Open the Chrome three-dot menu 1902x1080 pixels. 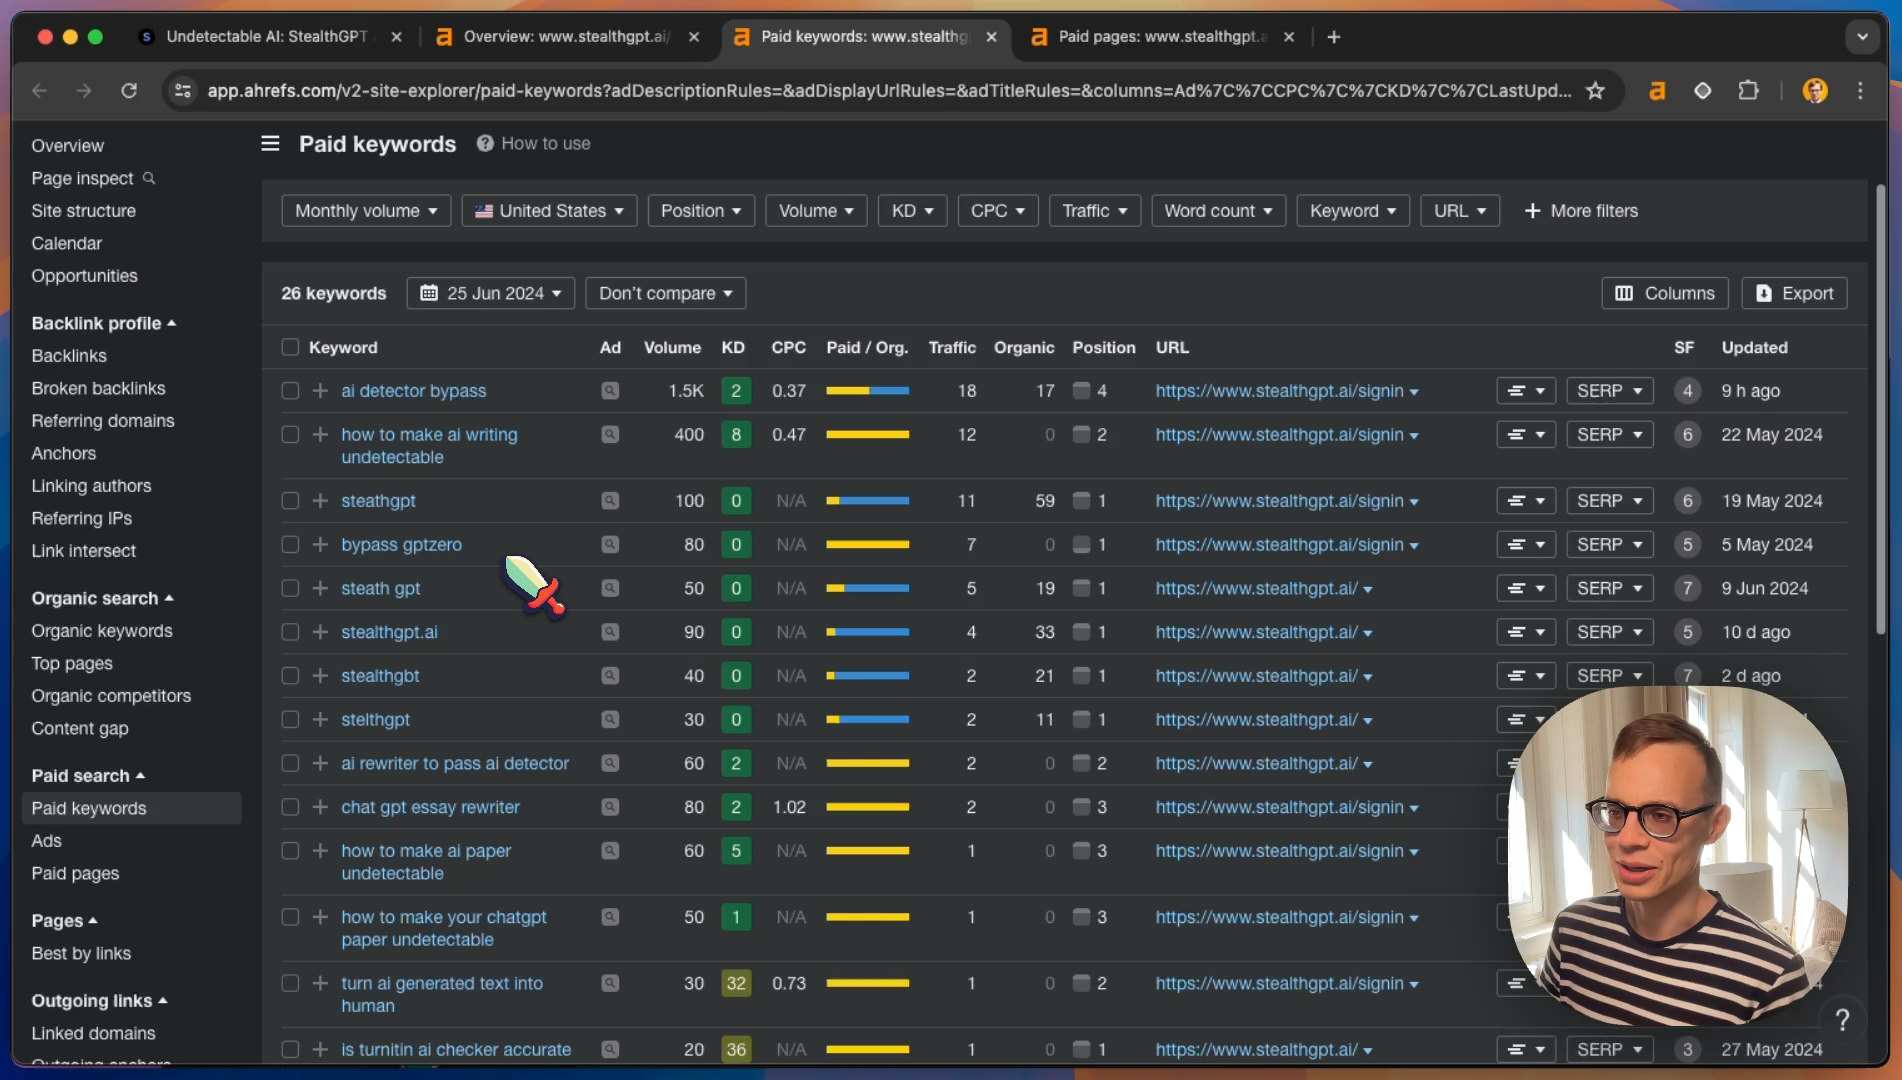coord(1860,91)
